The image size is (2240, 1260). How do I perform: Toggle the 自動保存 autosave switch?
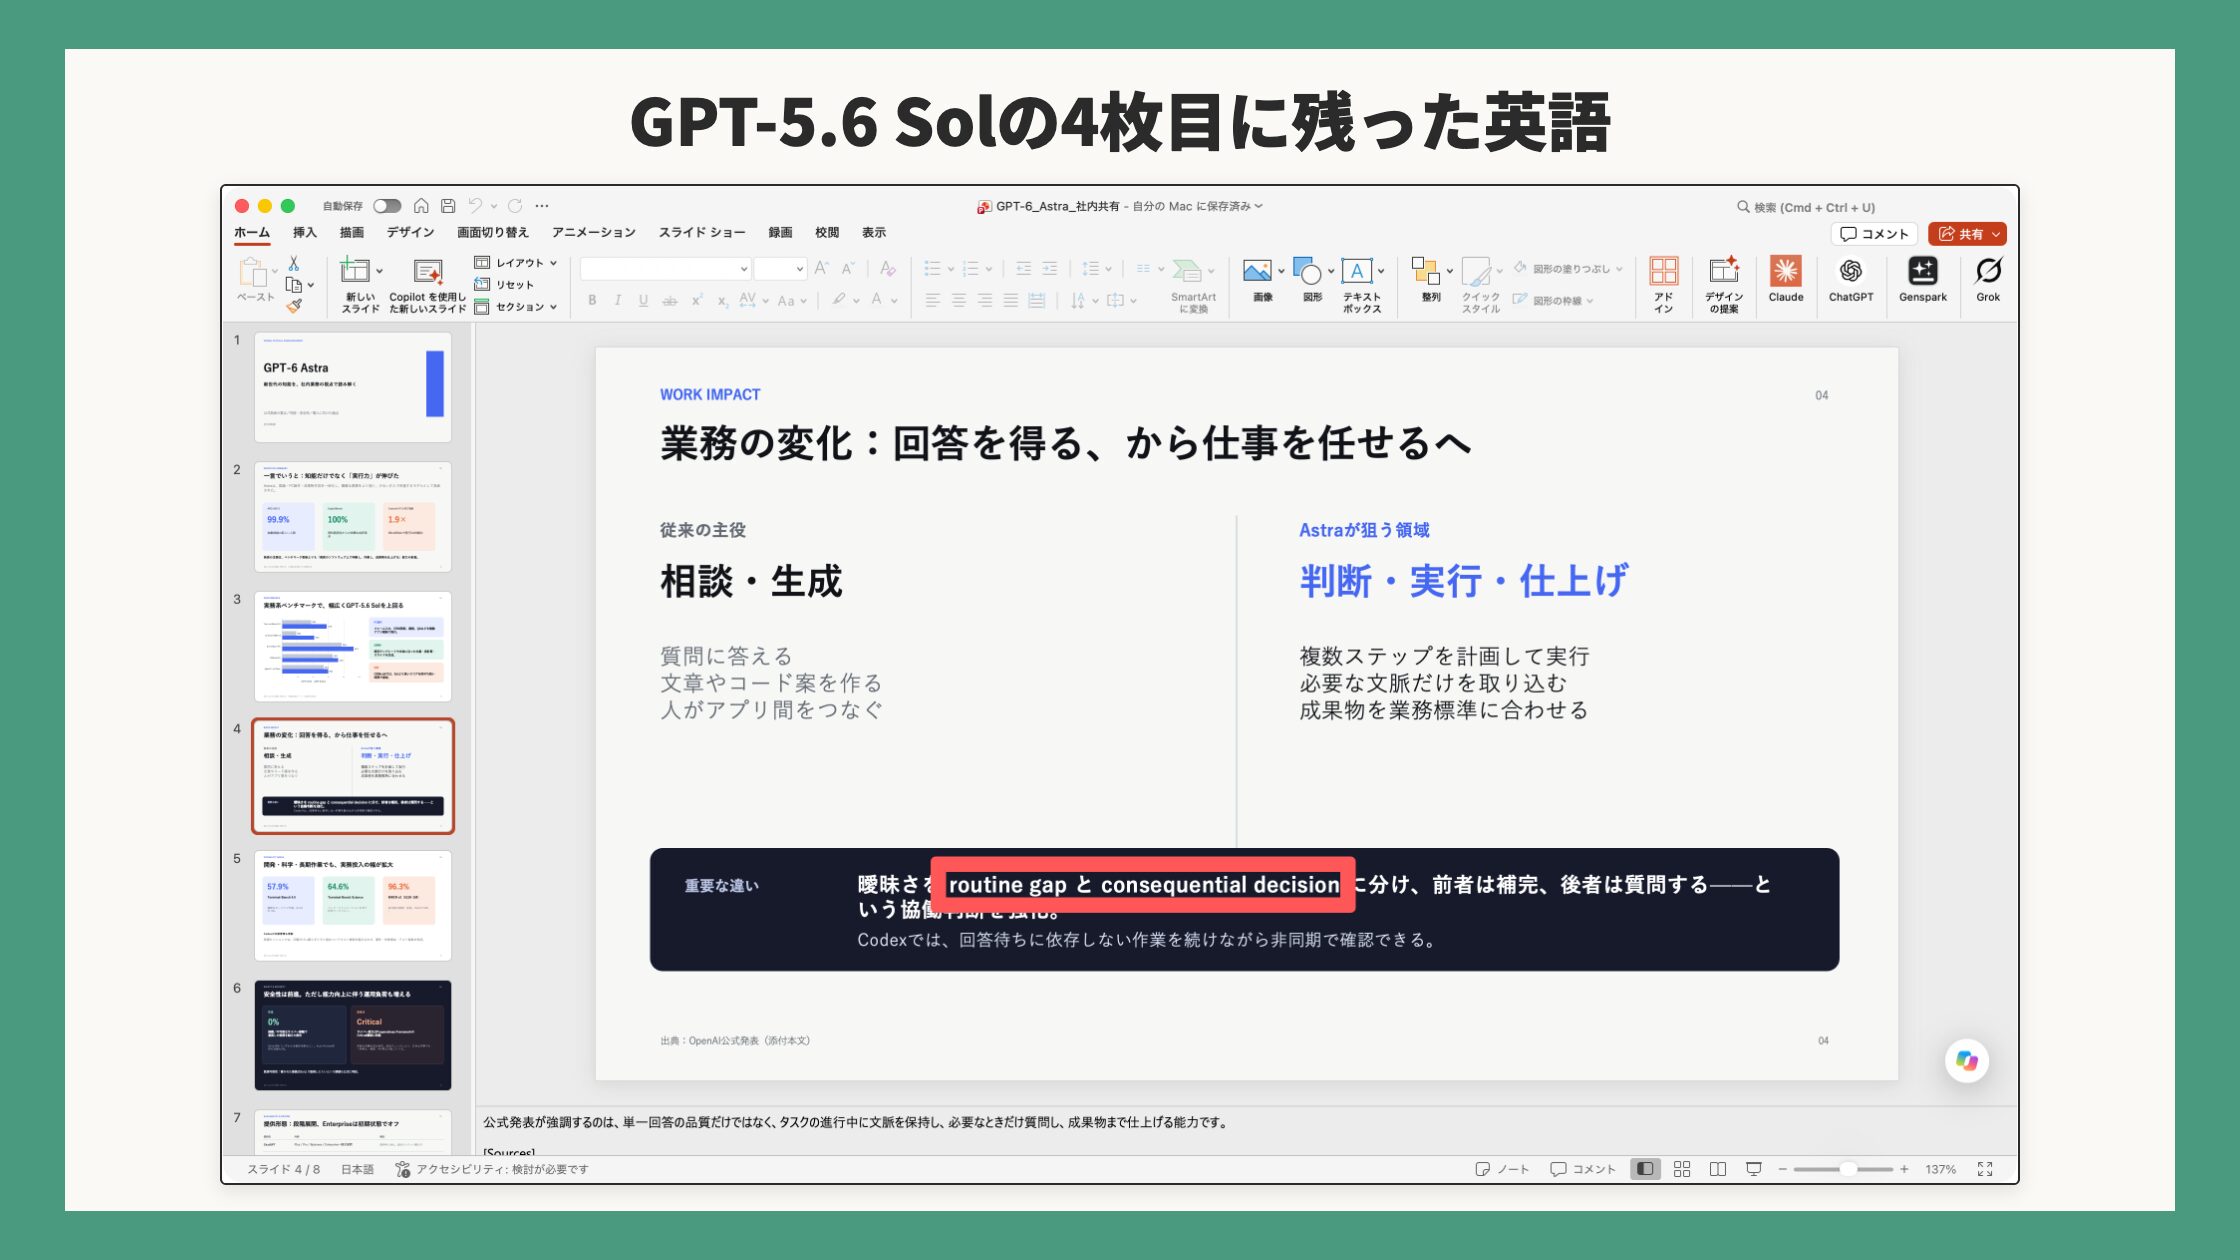coord(387,206)
